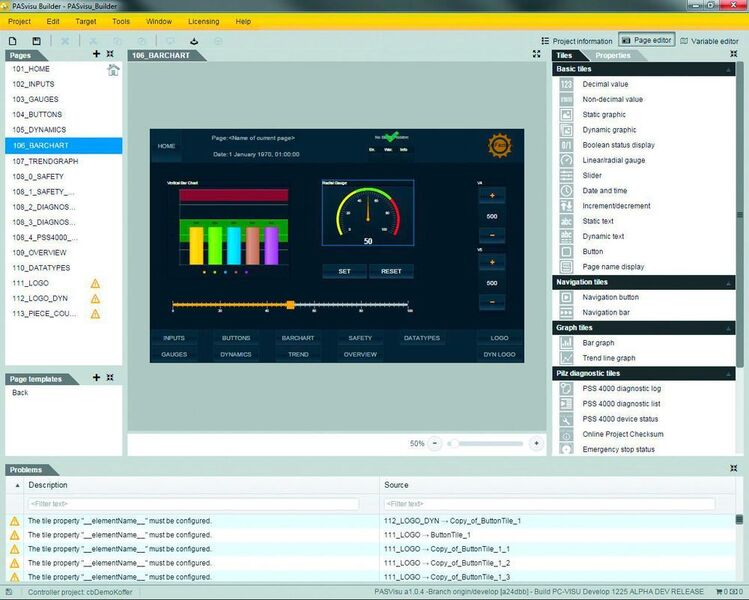Select the Boolean status display tile icon
The image size is (749, 600).
pos(566,145)
